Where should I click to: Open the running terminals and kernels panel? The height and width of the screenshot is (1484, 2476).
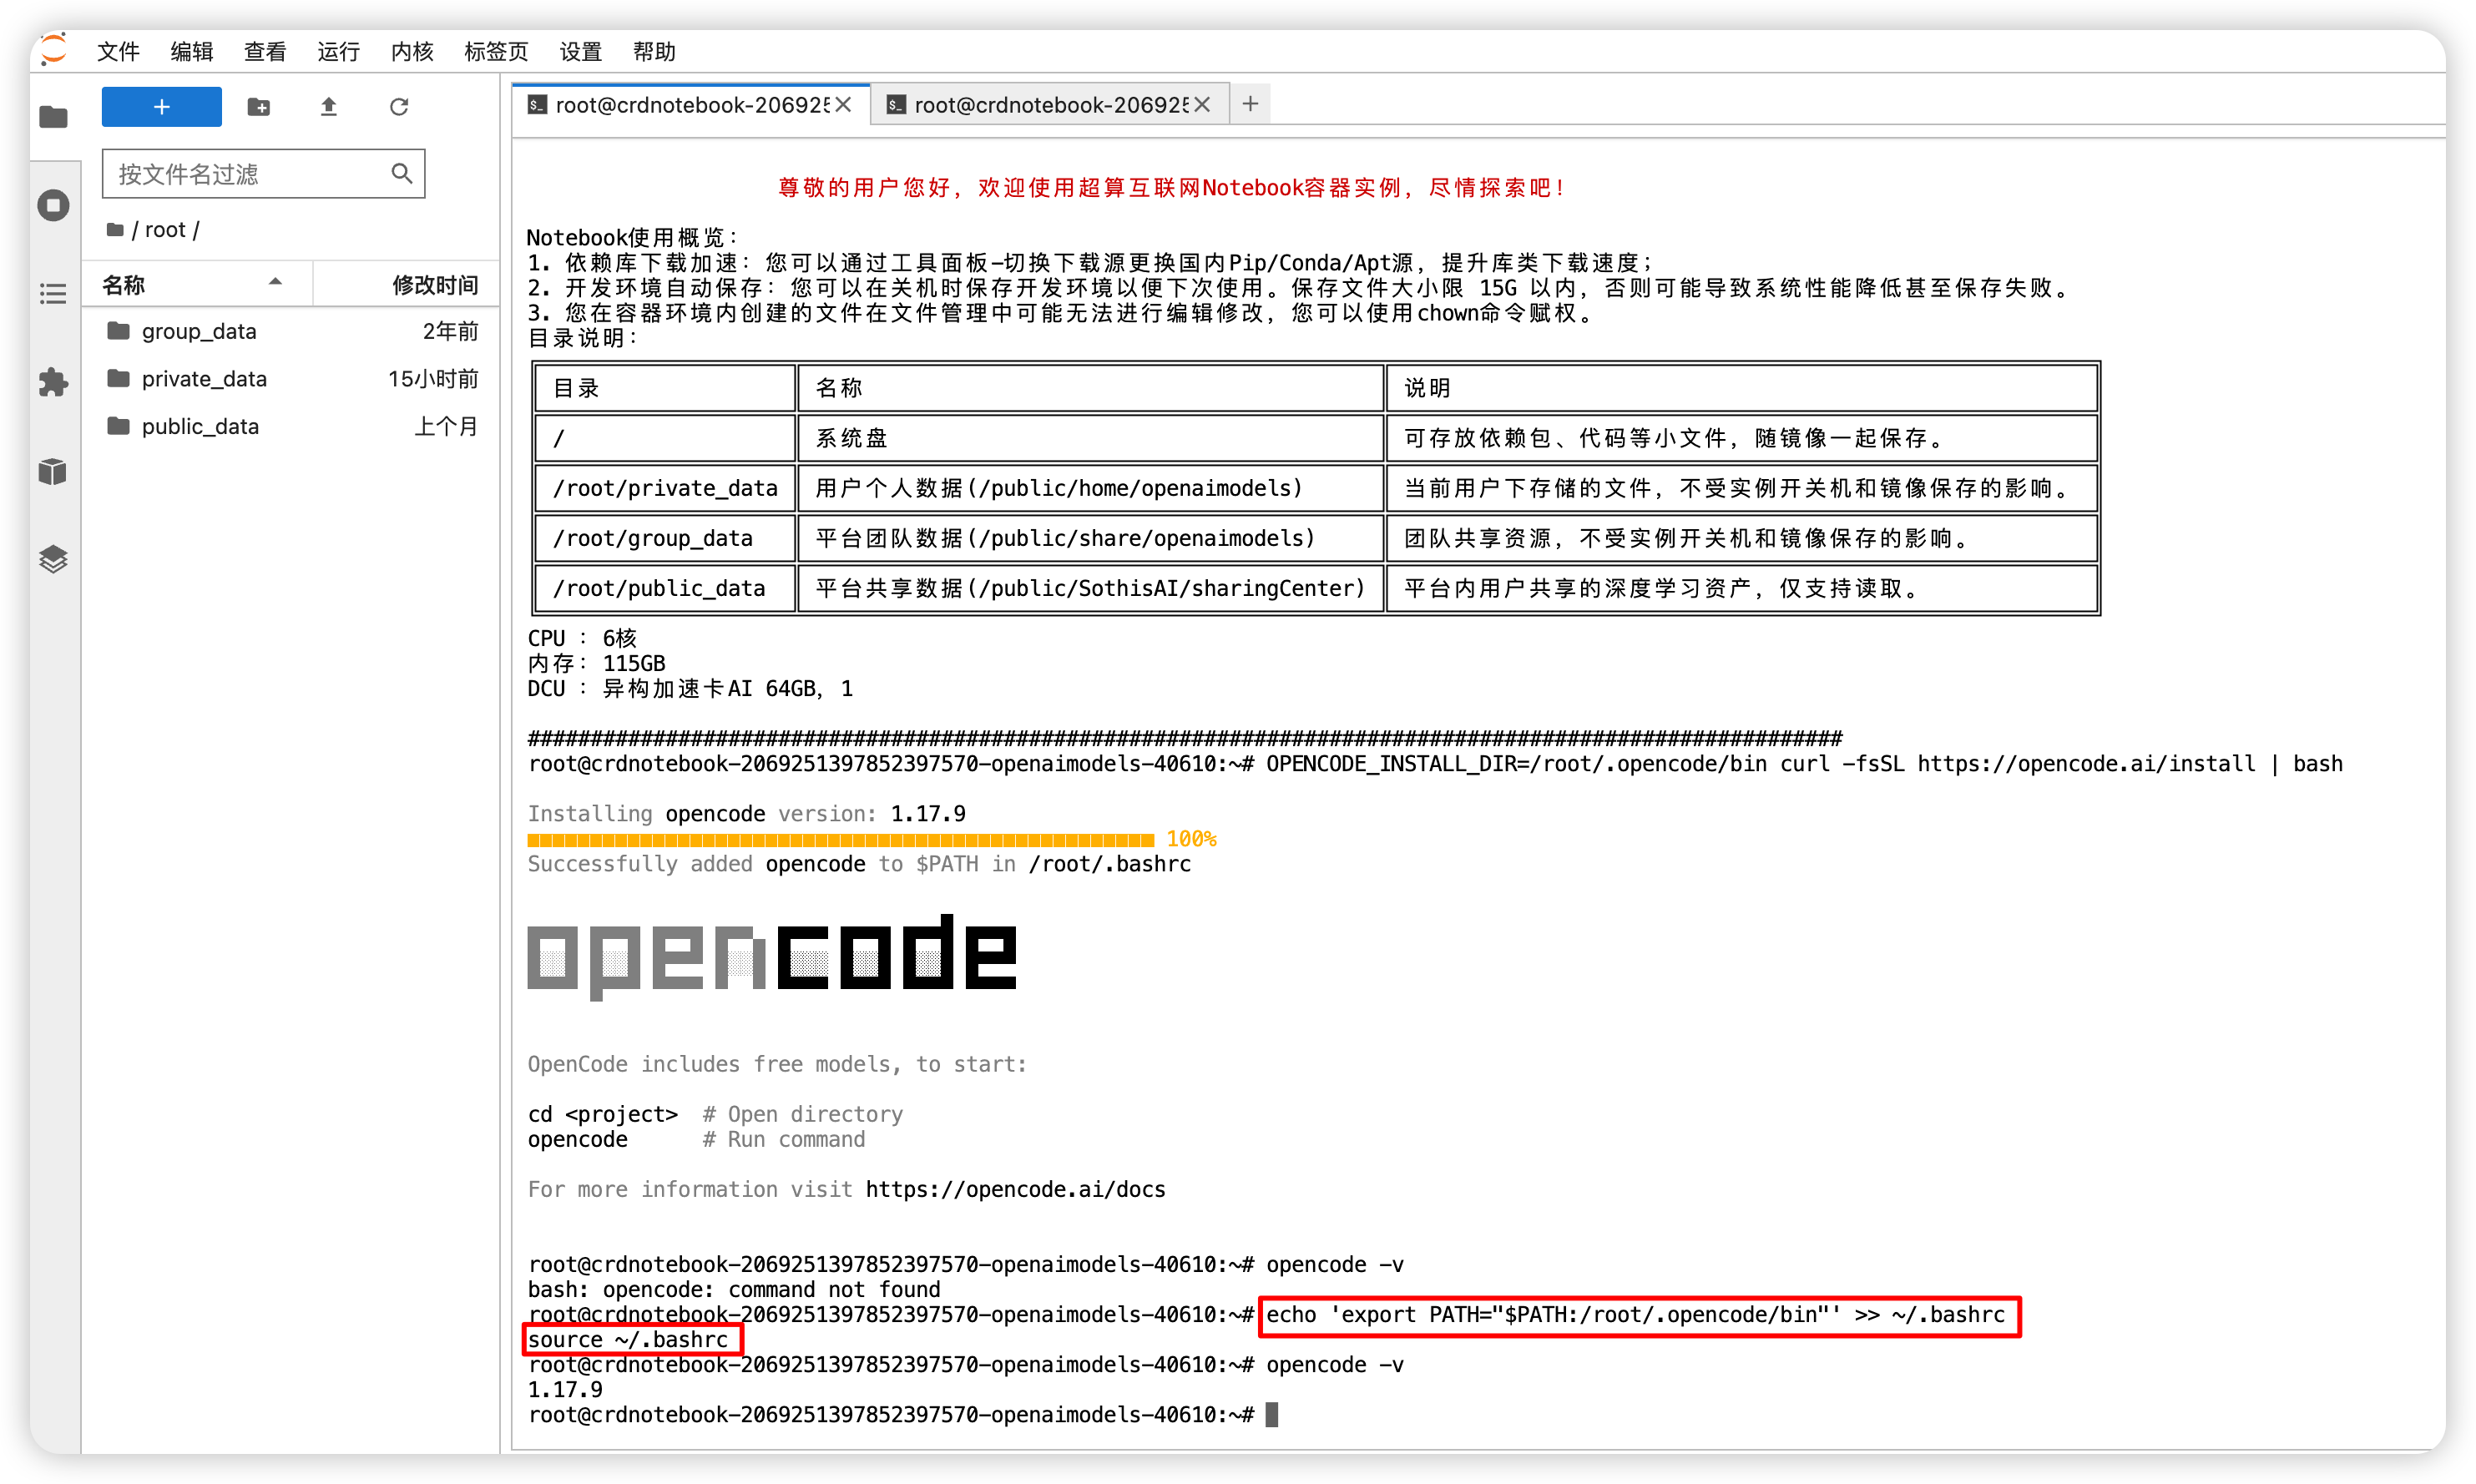(54, 205)
